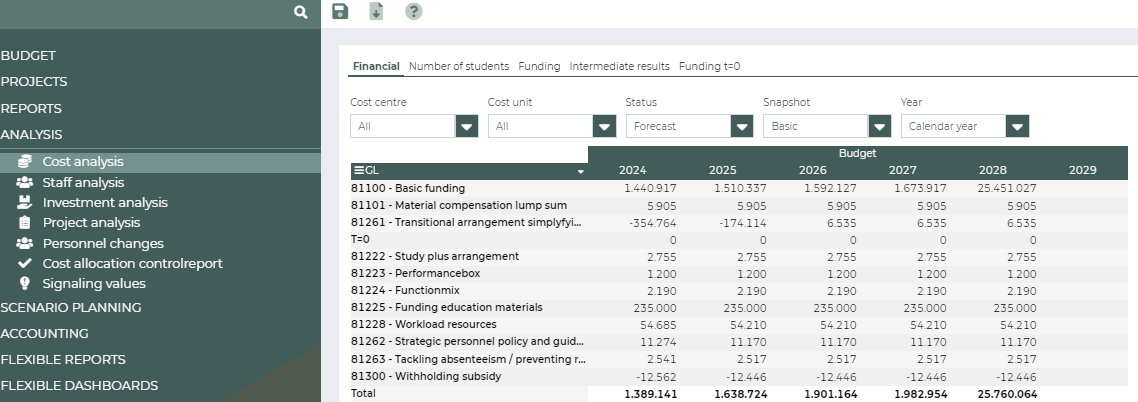Open the Intermediate results tab

coord(620,66)
